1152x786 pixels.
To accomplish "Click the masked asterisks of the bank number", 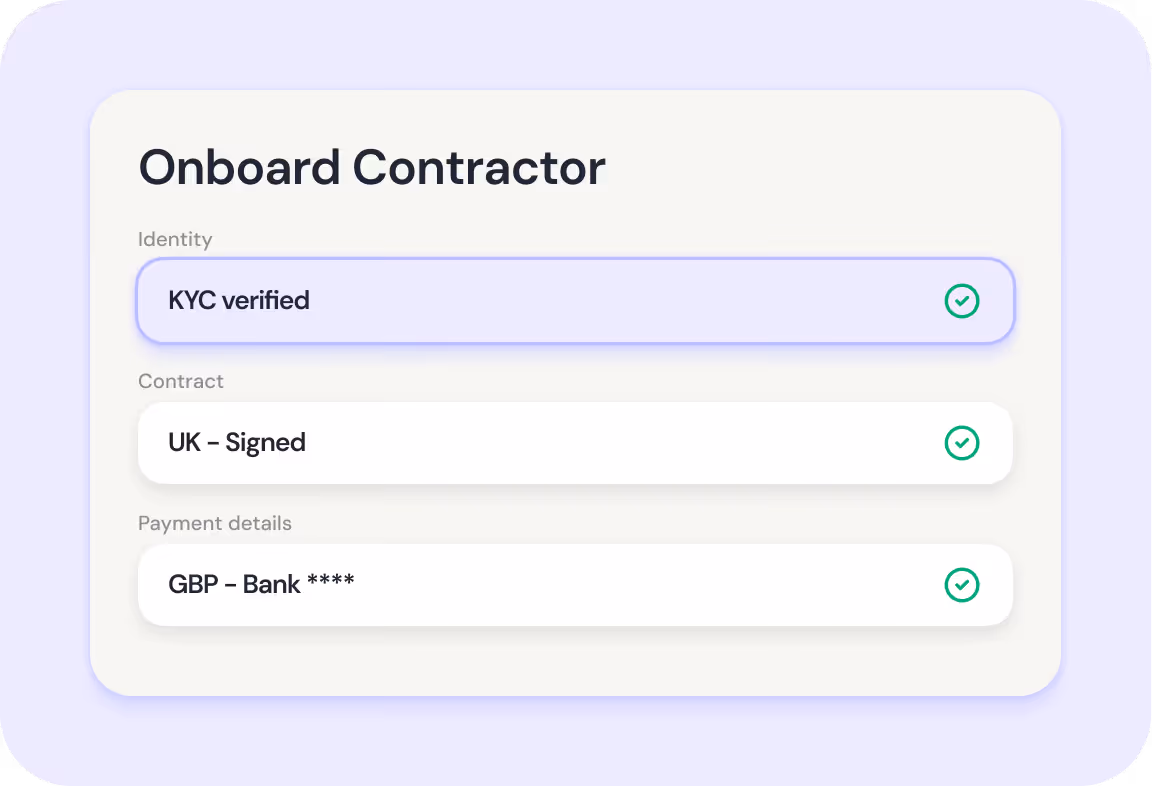I will click(331, 582).
